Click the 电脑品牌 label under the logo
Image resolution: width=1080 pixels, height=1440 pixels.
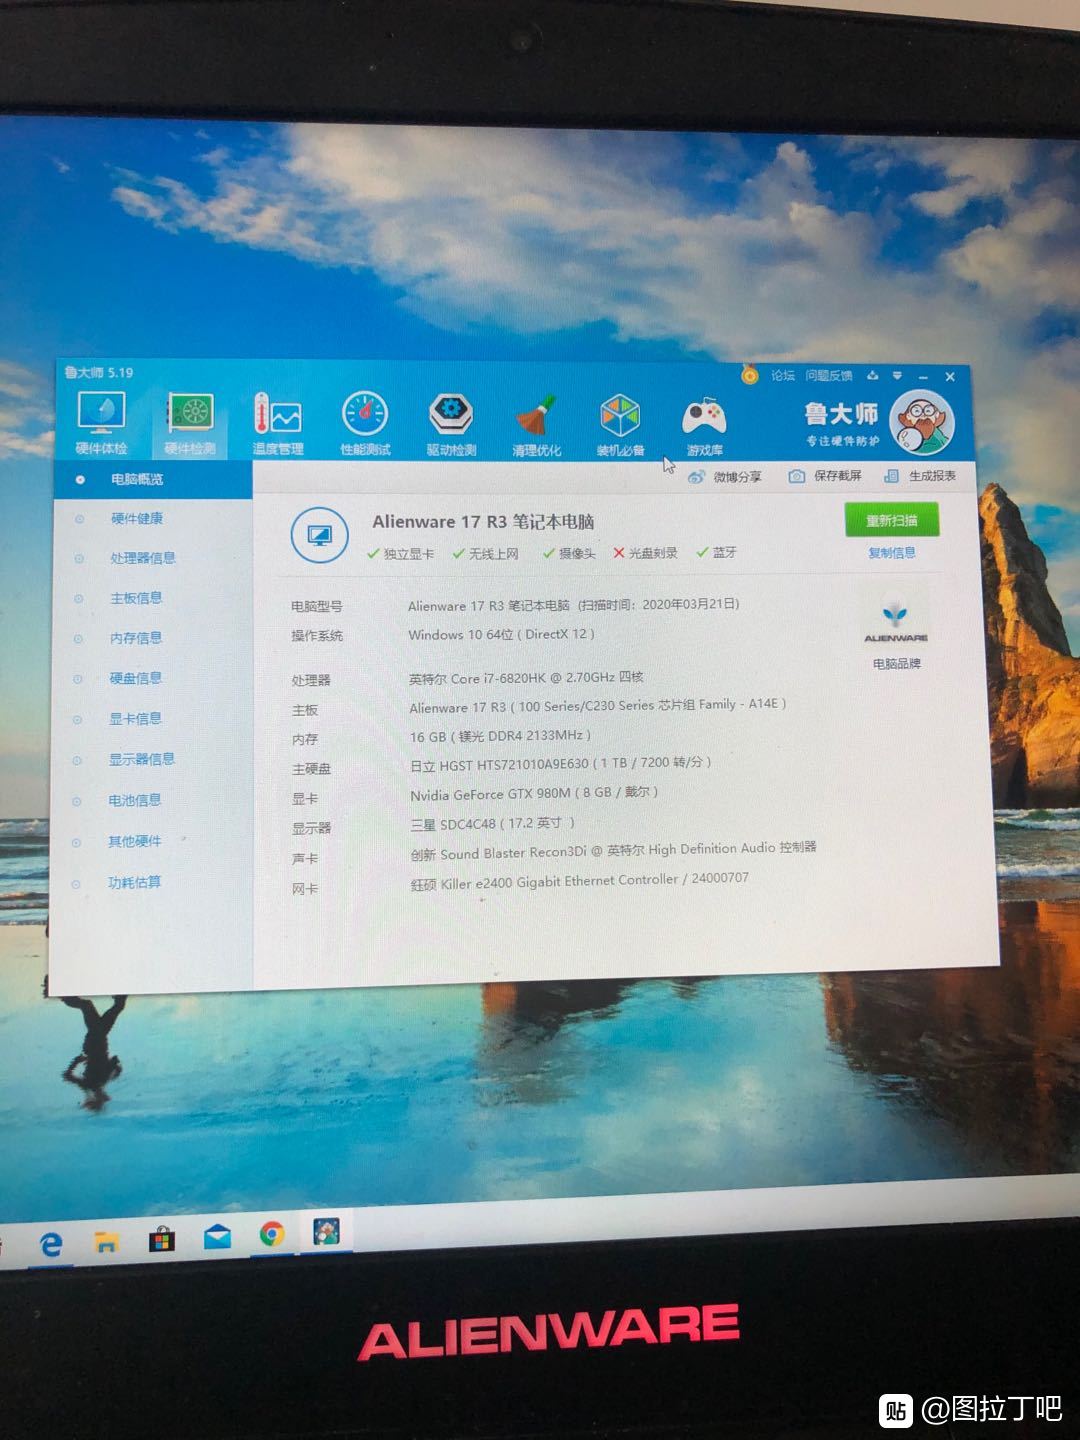(896, 664)
